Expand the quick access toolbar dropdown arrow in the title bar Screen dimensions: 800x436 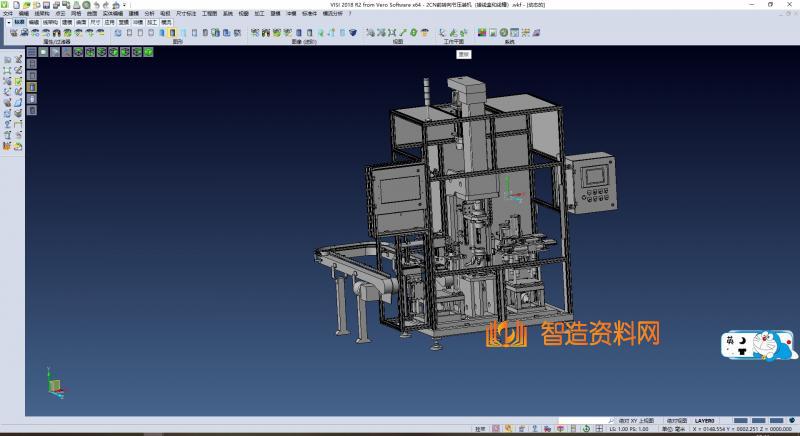(124, 5)
